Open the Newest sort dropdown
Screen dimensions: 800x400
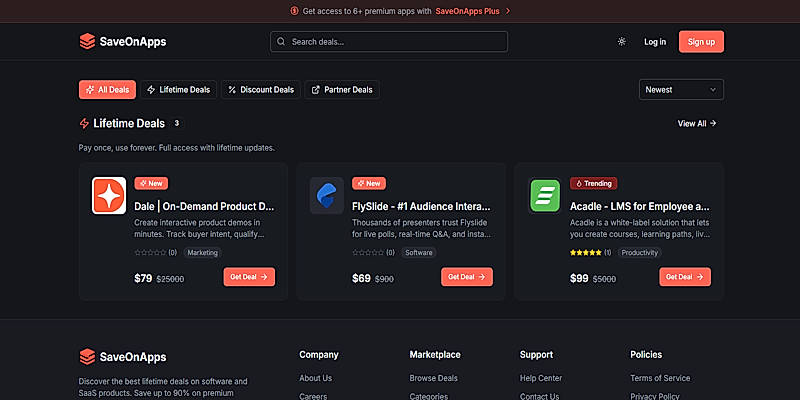681,90
